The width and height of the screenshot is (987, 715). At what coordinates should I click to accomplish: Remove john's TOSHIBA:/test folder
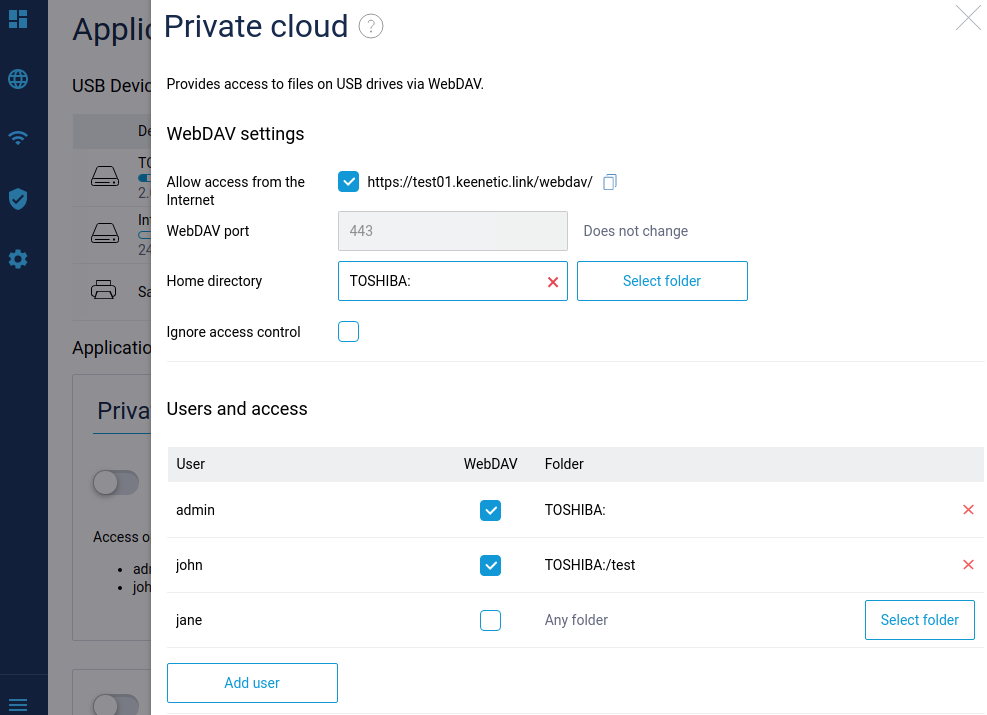(968, 565)
